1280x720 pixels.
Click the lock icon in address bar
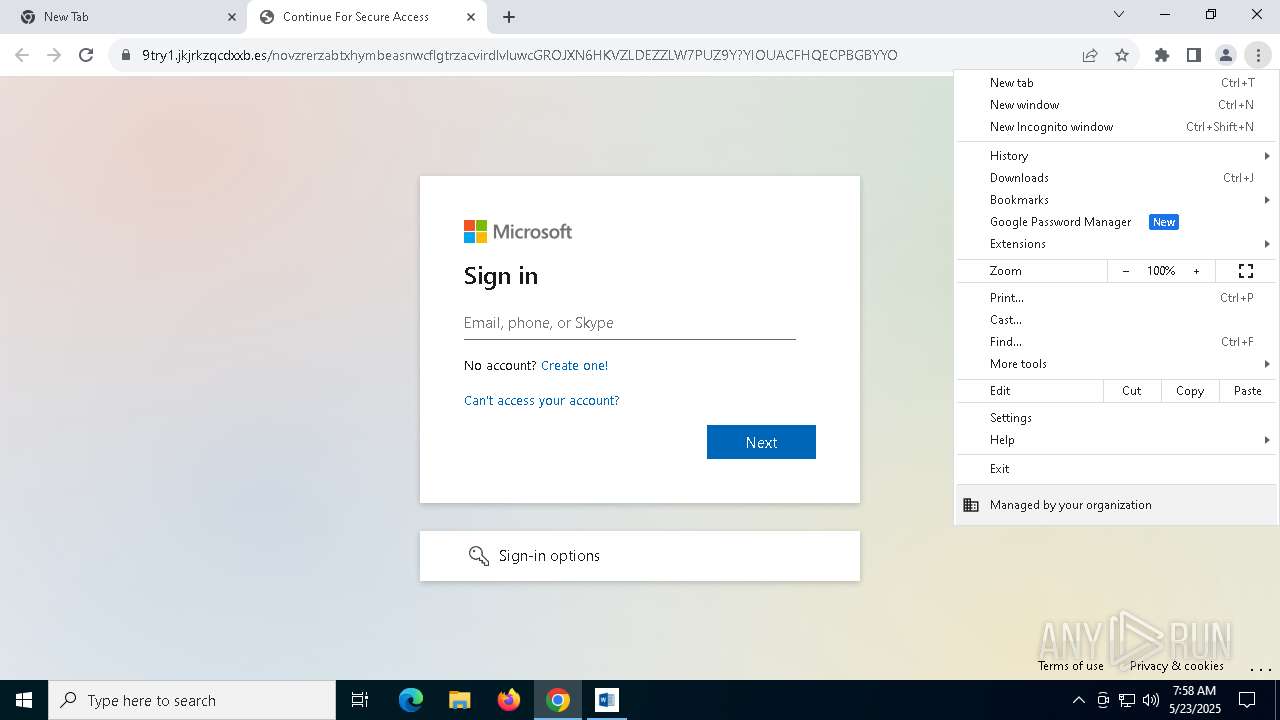[126, 55]
